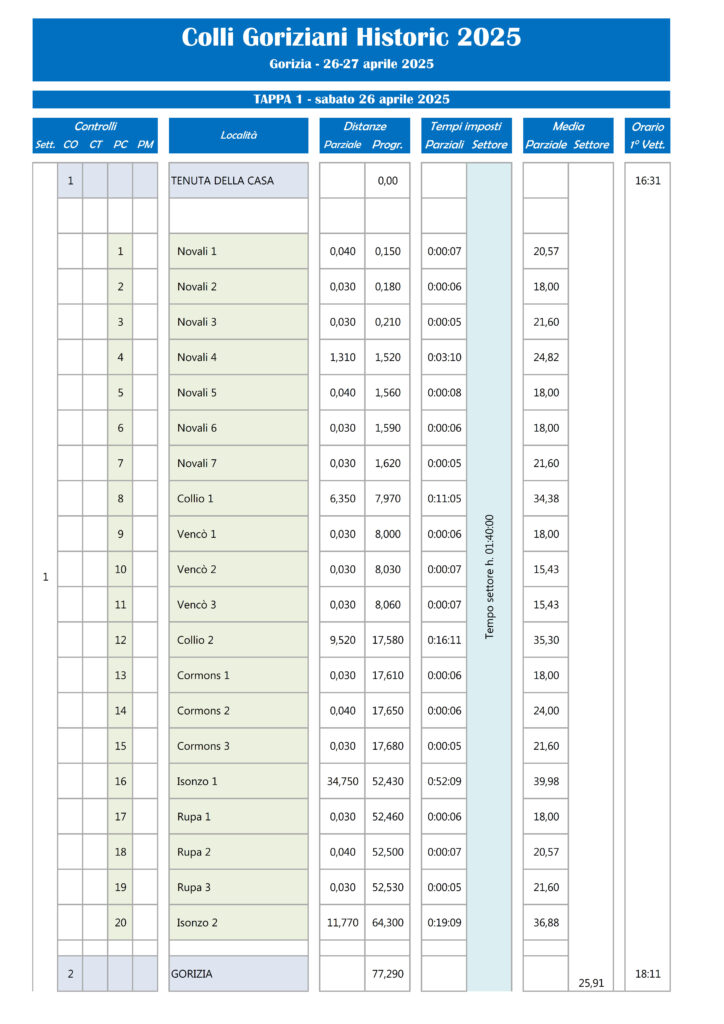
Task: Select the 'Novali 4' location cell
Action: (238, 357)
